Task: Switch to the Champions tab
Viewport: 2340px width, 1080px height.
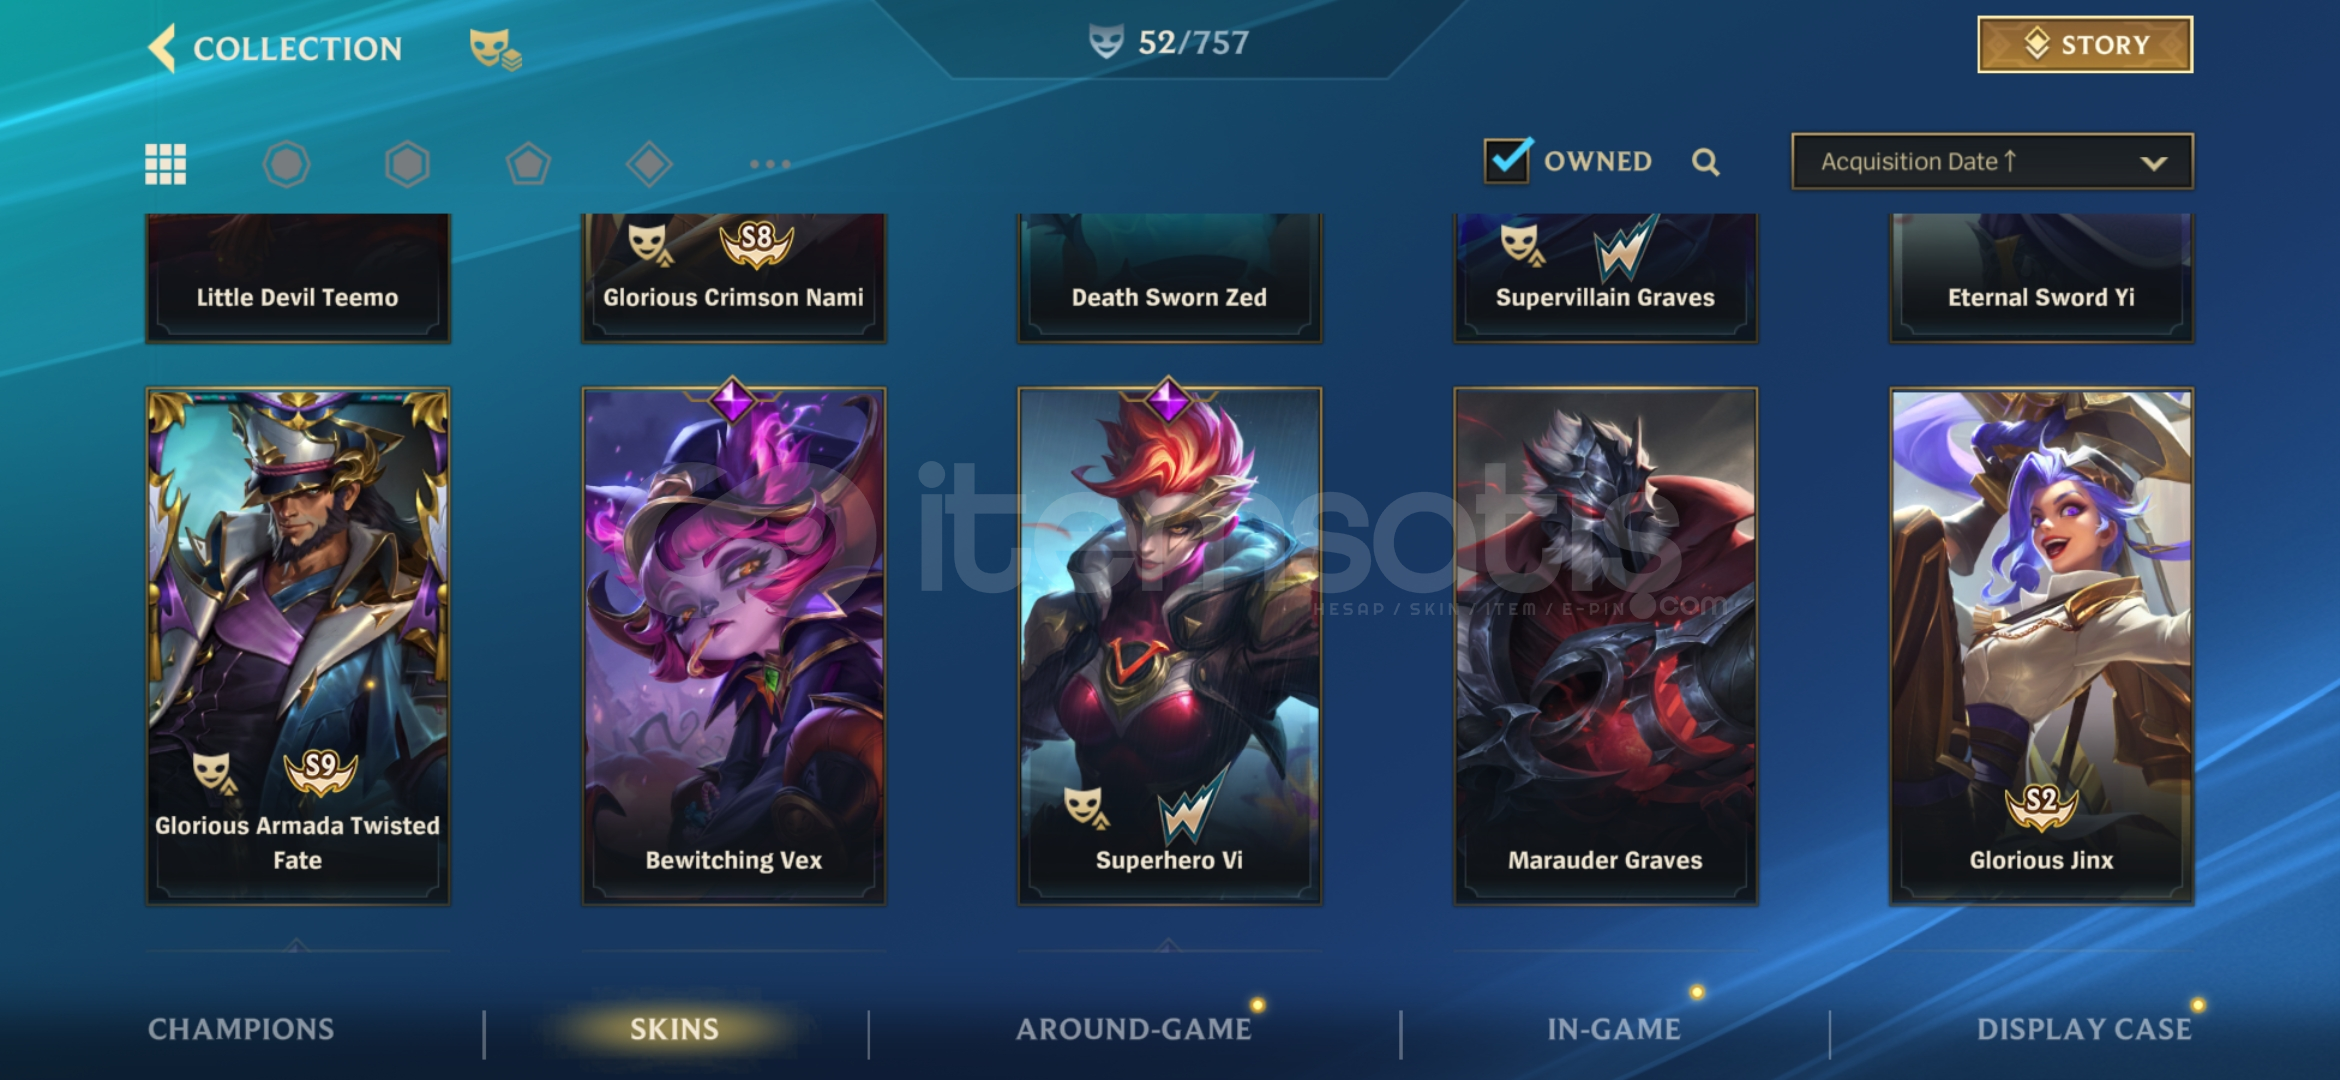Action: pos(241,1029)
